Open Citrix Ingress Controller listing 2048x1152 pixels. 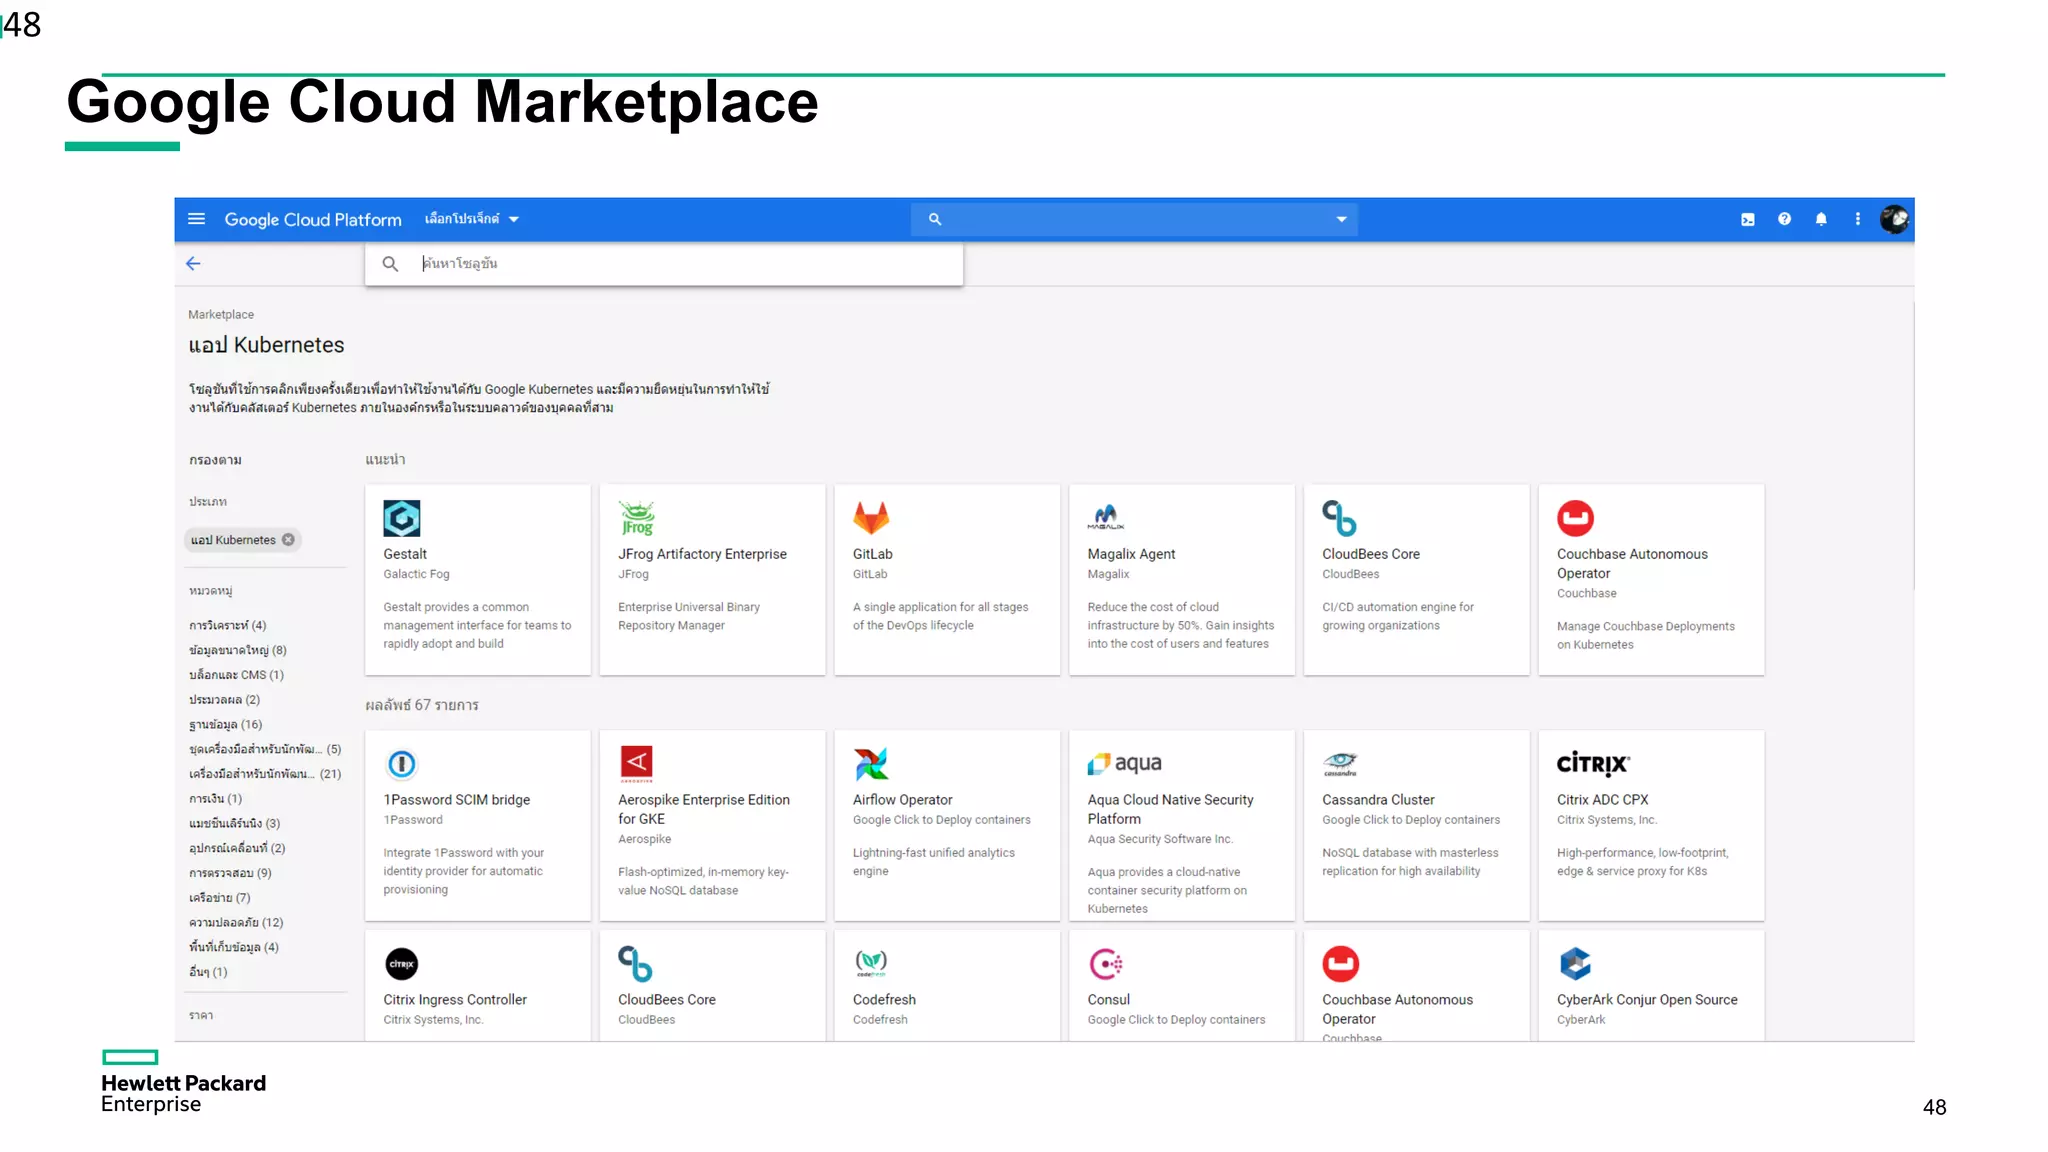[x=455, y=1000]
